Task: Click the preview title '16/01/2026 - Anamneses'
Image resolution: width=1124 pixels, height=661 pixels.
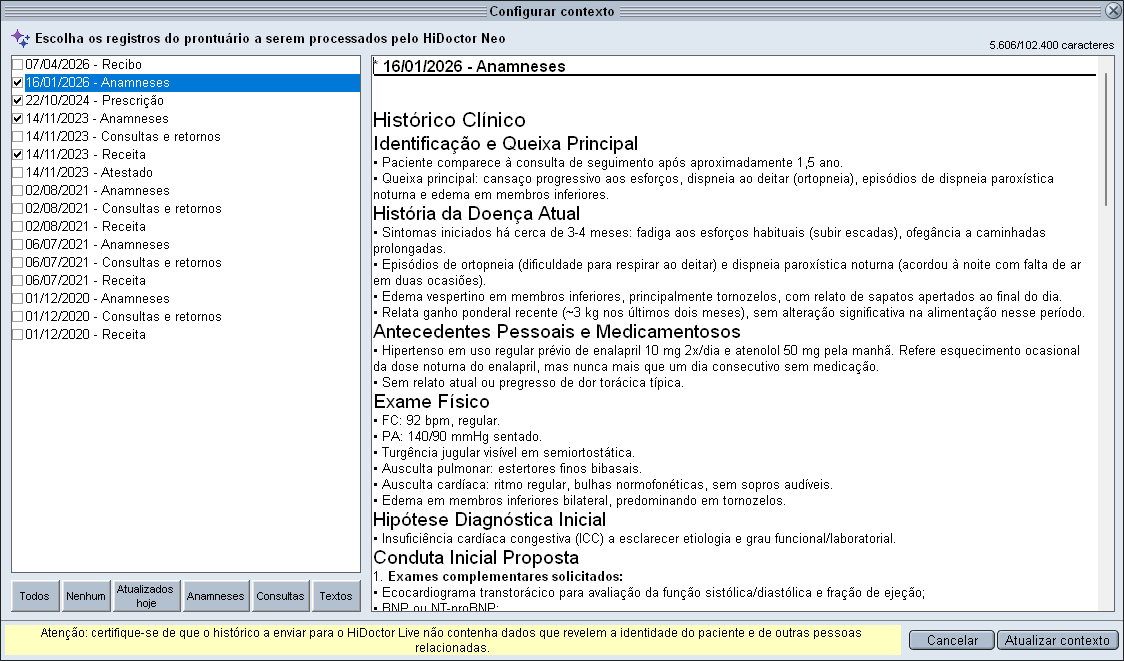Action: pyautogui.click(x=474, y=67)
